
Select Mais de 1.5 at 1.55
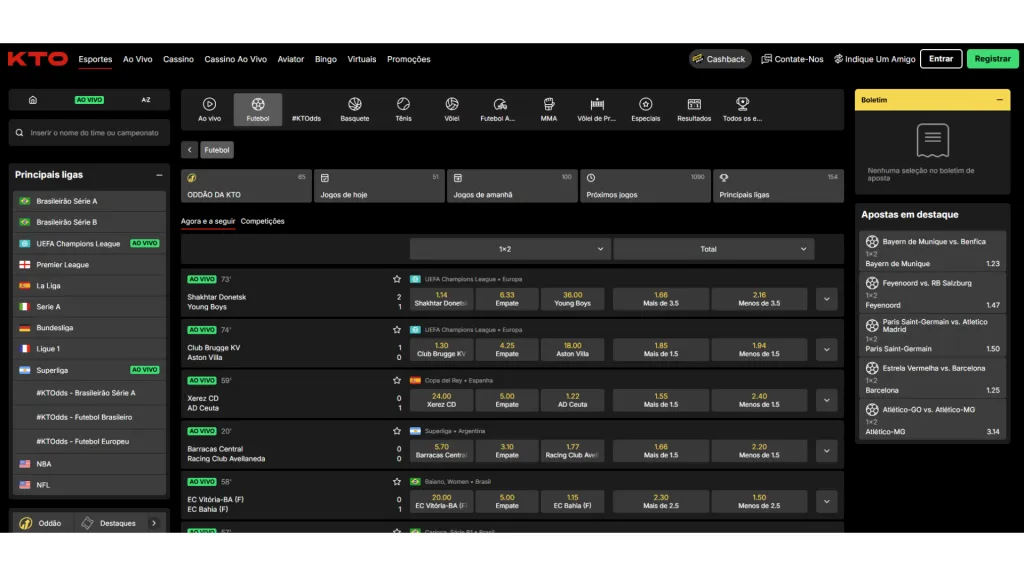661,400
